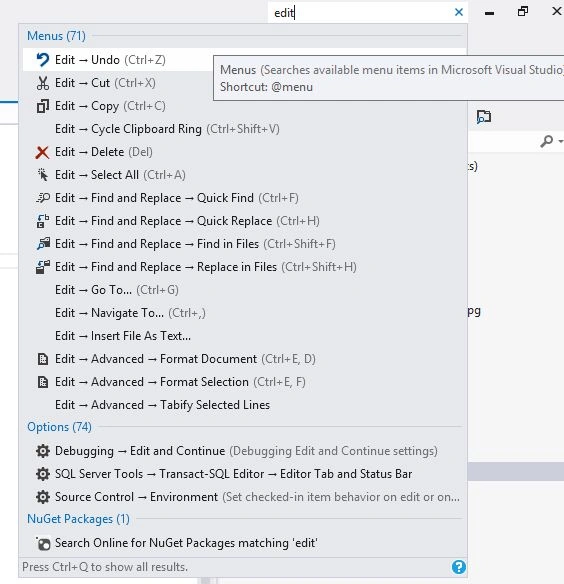The width and height of the screenshot is (564, 584).
Task: Click the Quick Replace icon
Action: [x=42, y=221]
